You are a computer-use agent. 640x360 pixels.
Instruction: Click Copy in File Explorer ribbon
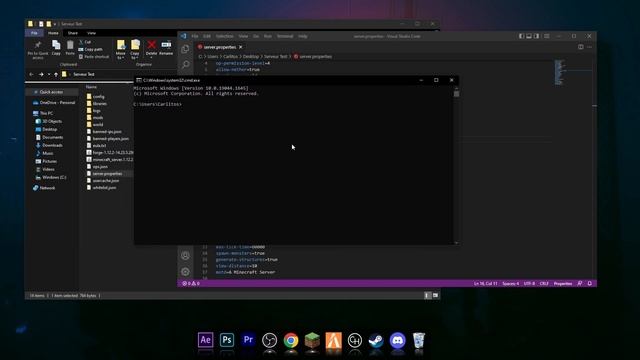point(56,48)
